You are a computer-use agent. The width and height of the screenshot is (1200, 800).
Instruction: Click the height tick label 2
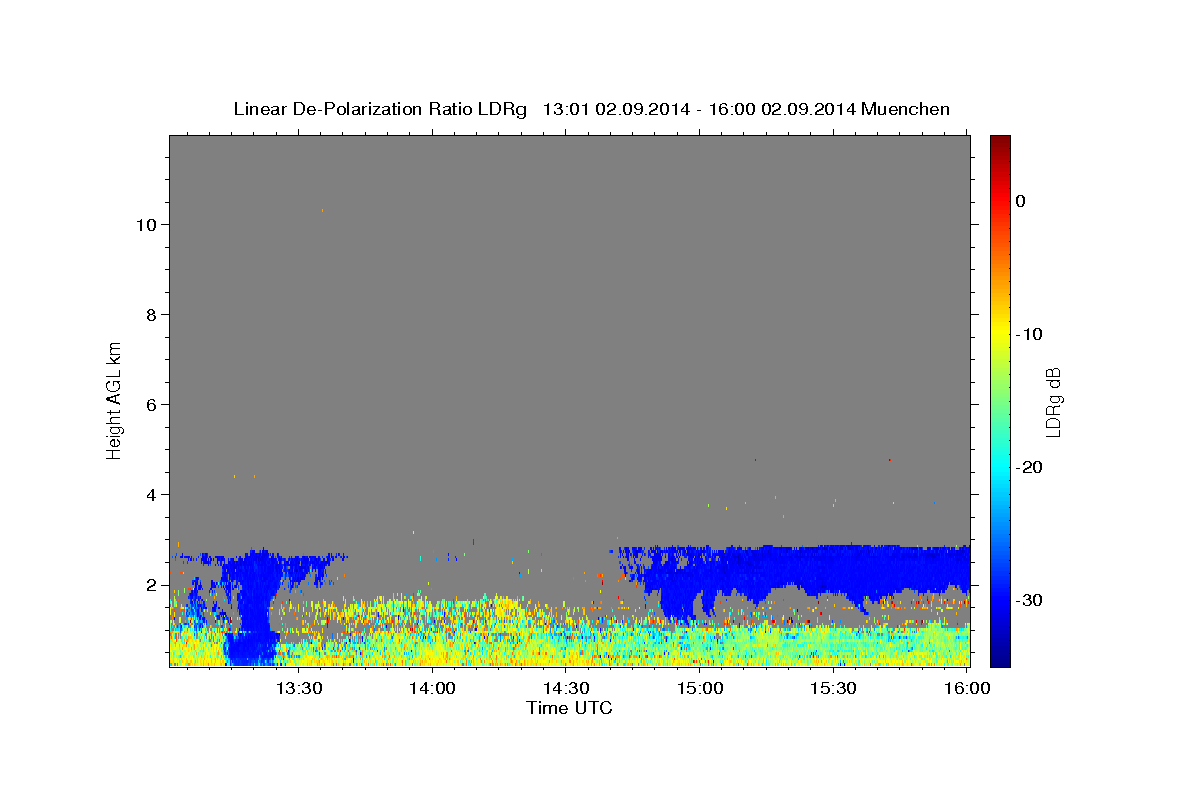tap(151, 585)
